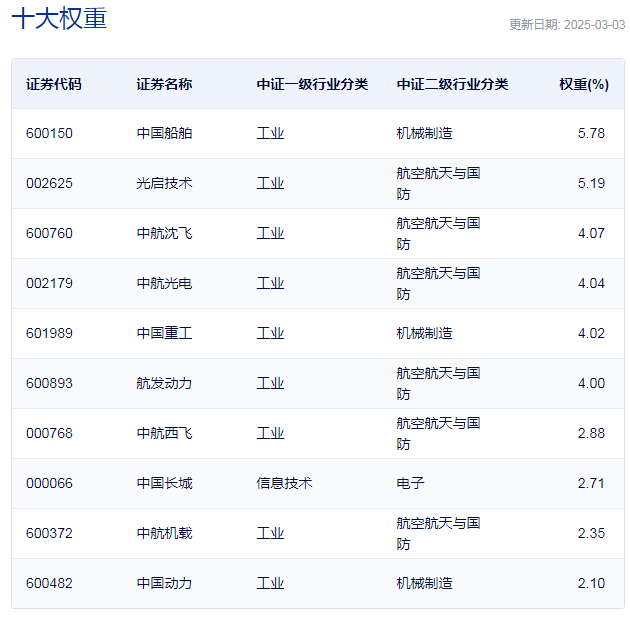The width and height of the screenshot is (630, 617).
Task: Select stock name 中国船舶
Action: click(164, 133)
